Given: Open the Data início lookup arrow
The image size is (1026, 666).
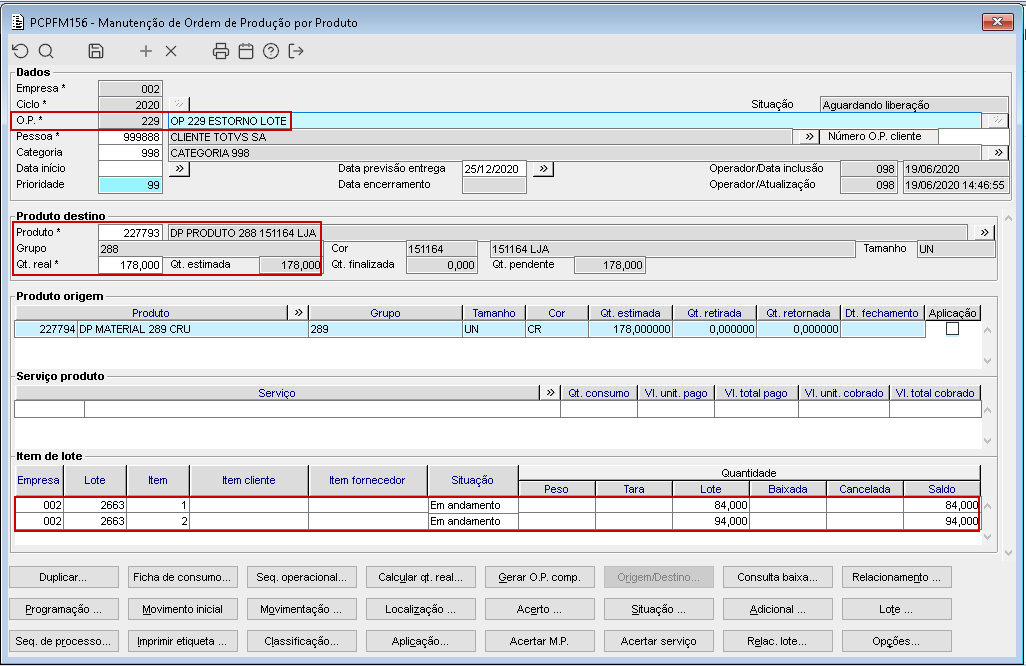Looking at the screenshot, I should (179, 169).
